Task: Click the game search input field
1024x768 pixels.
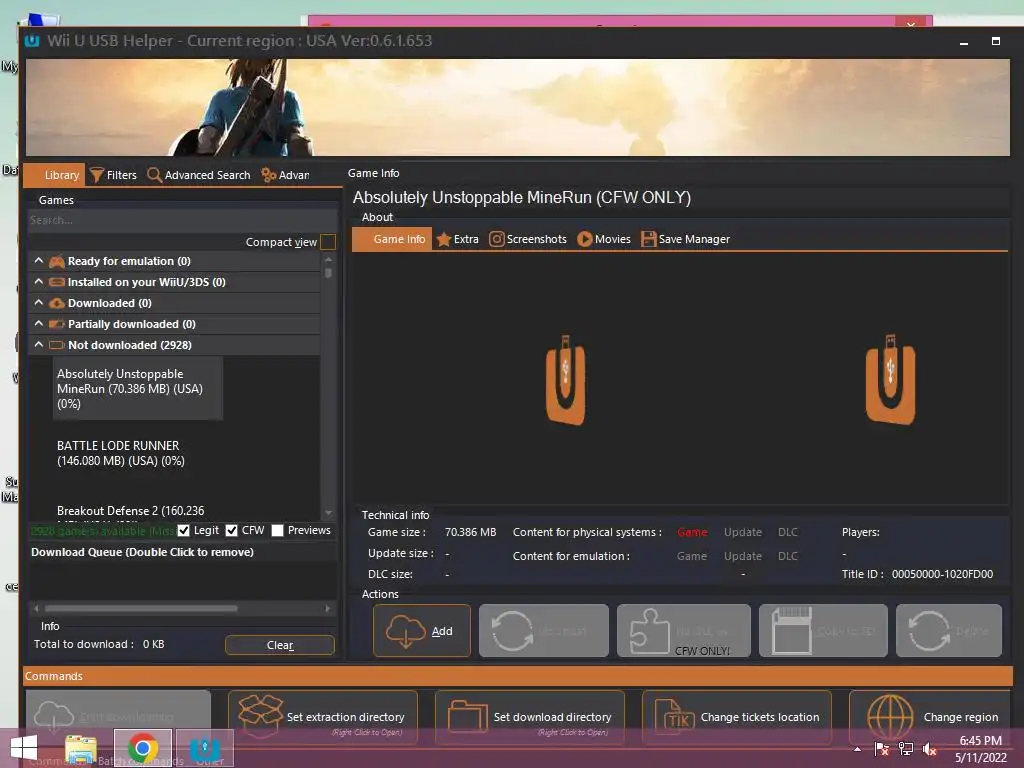Action: pos(182,221)
